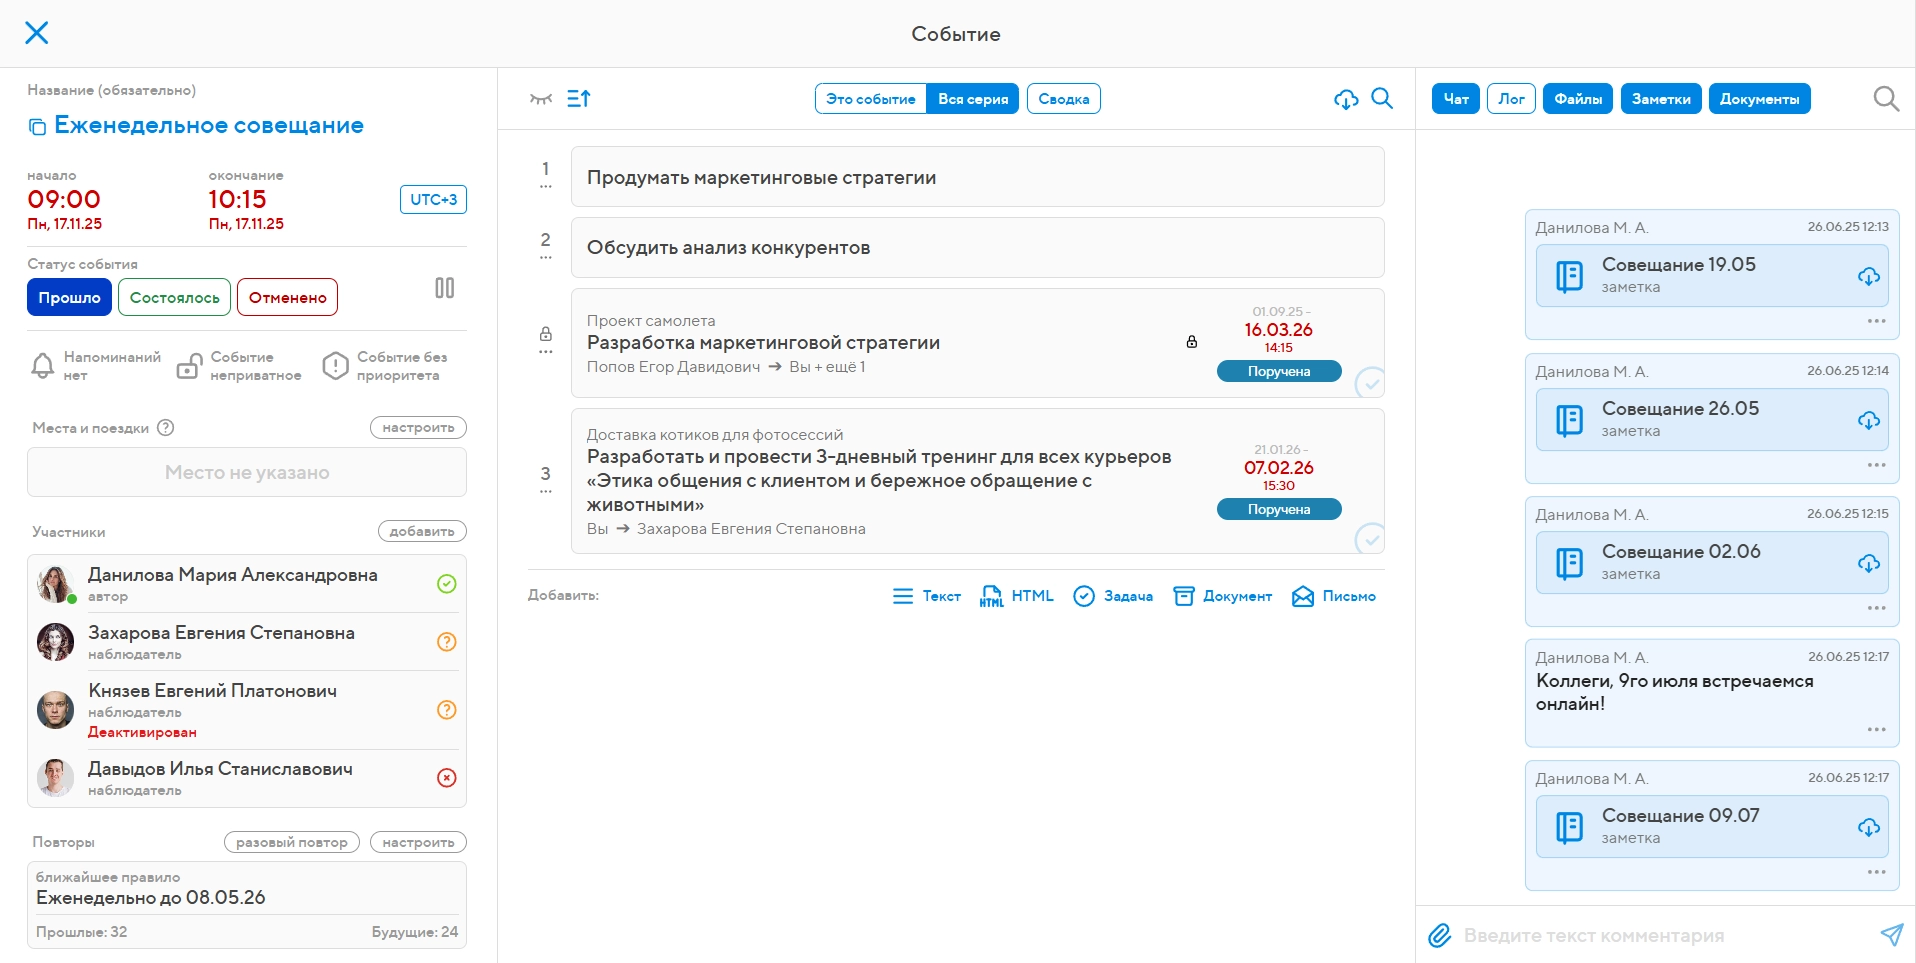Open the dots menu under agenda item 1
The height and width of the screenshot is (963, 1916).
pos(545,187)
